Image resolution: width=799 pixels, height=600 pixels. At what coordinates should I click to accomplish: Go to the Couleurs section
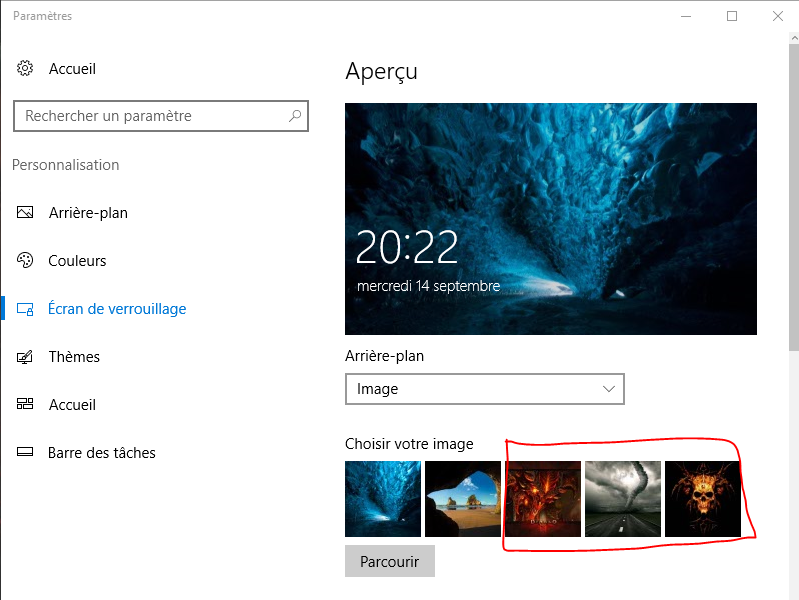[77, 260]
